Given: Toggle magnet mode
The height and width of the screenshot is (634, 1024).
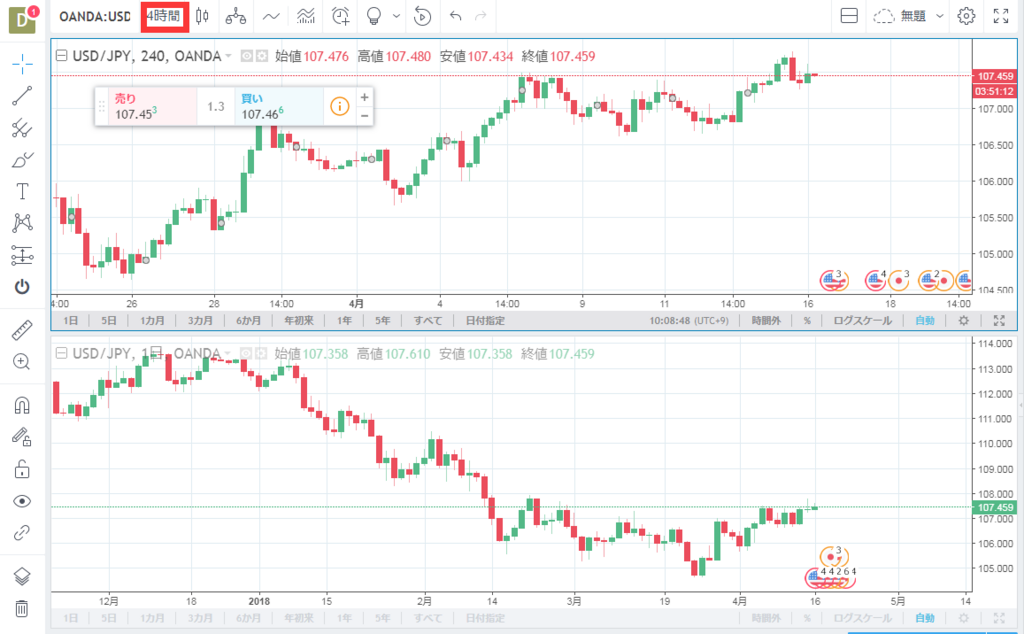Looking at the screenshot, I should coord(22,405).
